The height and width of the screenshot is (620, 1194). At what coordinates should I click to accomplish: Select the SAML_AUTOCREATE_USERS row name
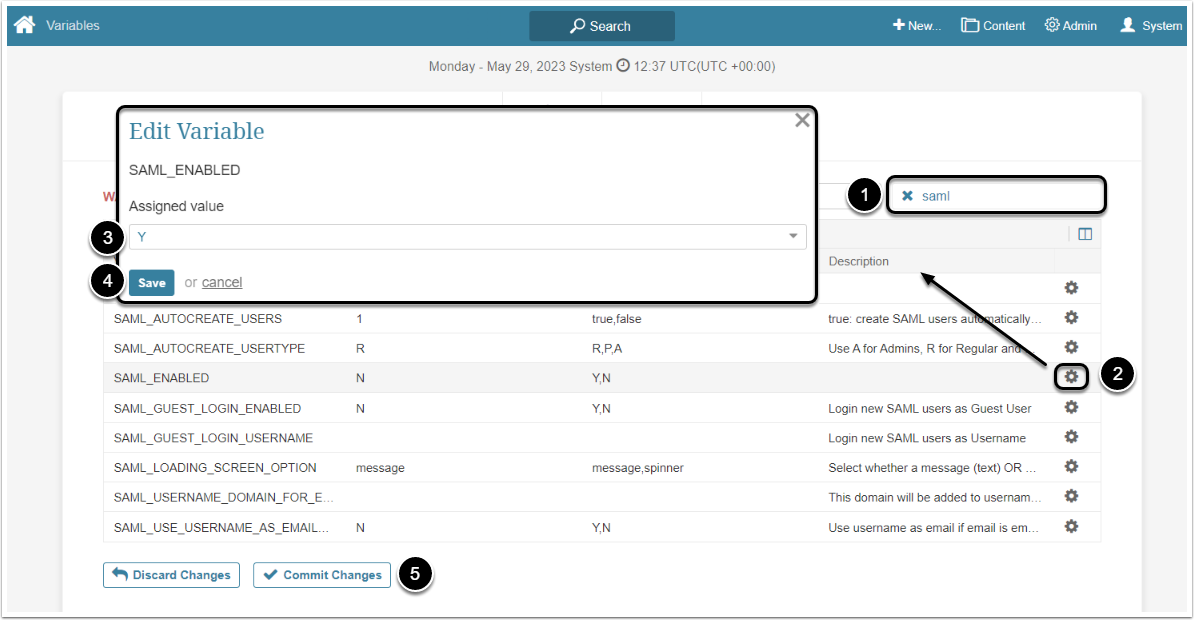pyautogui.click(x=198, y=319)
